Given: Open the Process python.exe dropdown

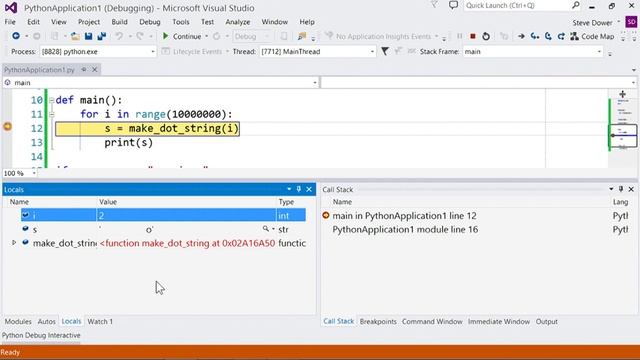Looking at the screenshot, I should click(153, 52).
